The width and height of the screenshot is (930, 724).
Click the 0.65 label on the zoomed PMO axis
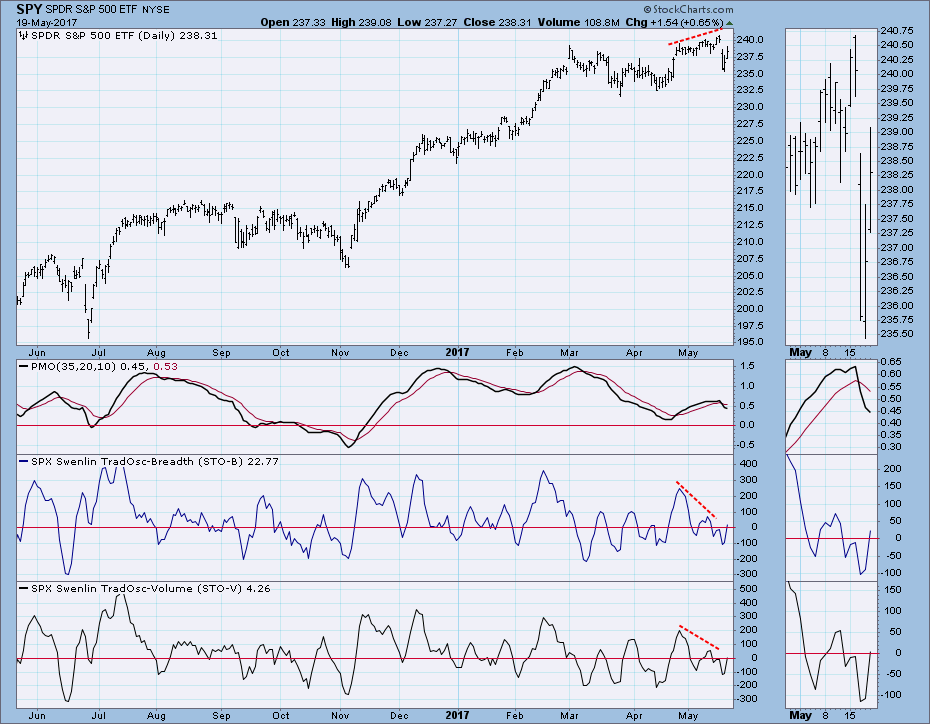tap(891, 362)
